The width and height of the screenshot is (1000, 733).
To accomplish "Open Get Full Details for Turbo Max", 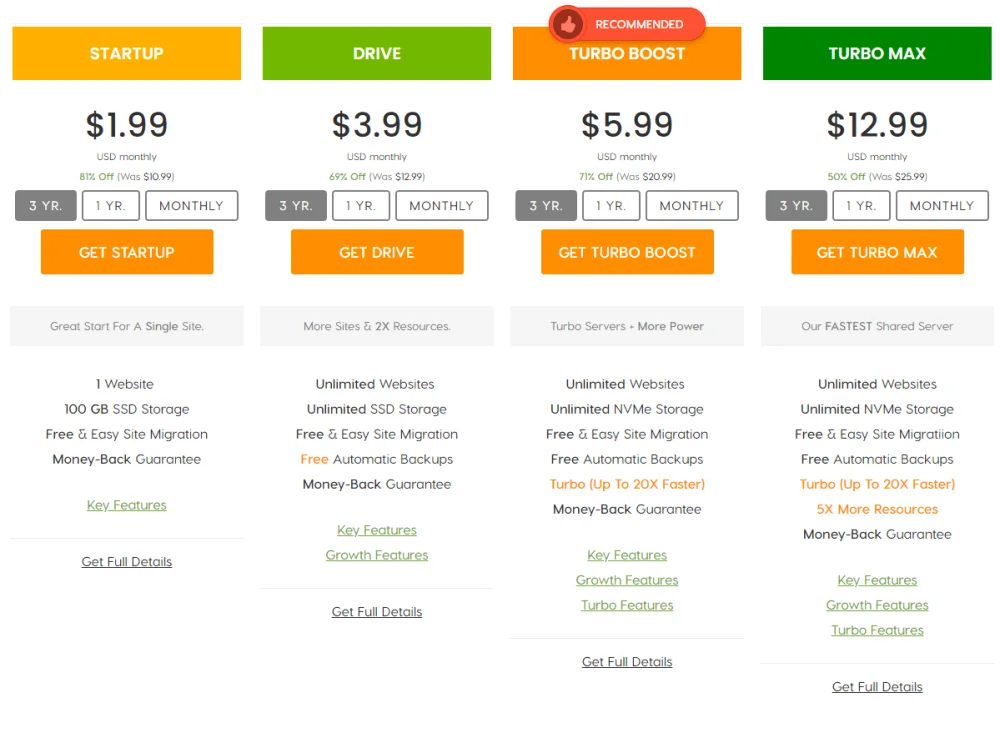I will [877, 687].
